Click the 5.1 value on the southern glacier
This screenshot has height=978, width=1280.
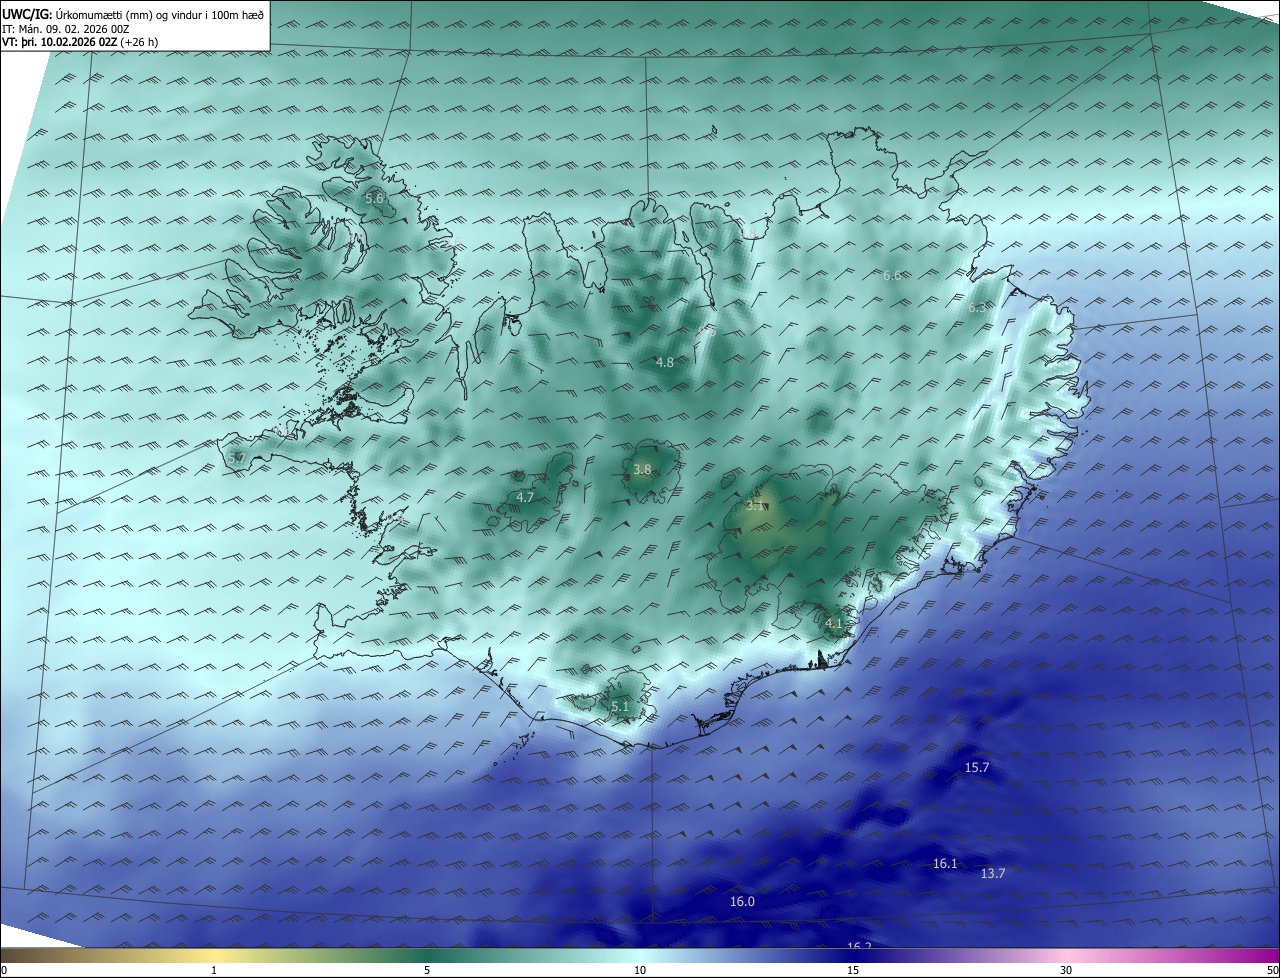(x=620, y=707)
